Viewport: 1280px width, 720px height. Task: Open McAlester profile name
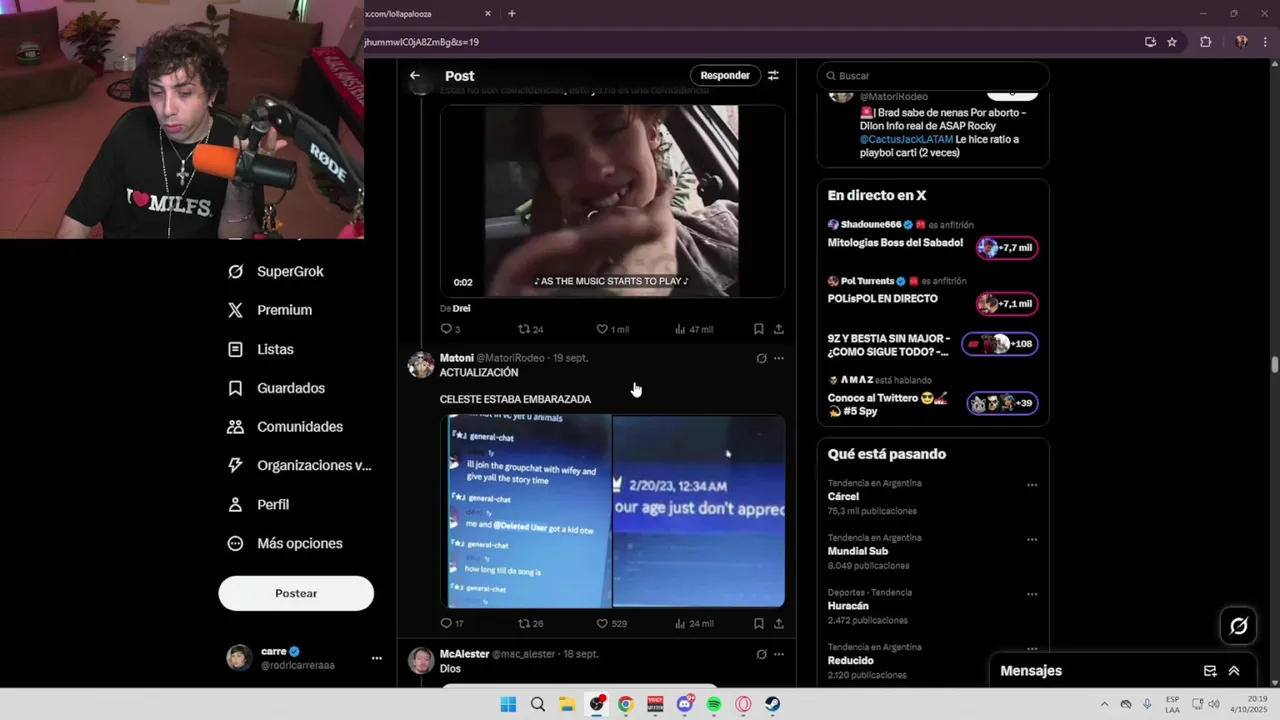pos(464,654)
